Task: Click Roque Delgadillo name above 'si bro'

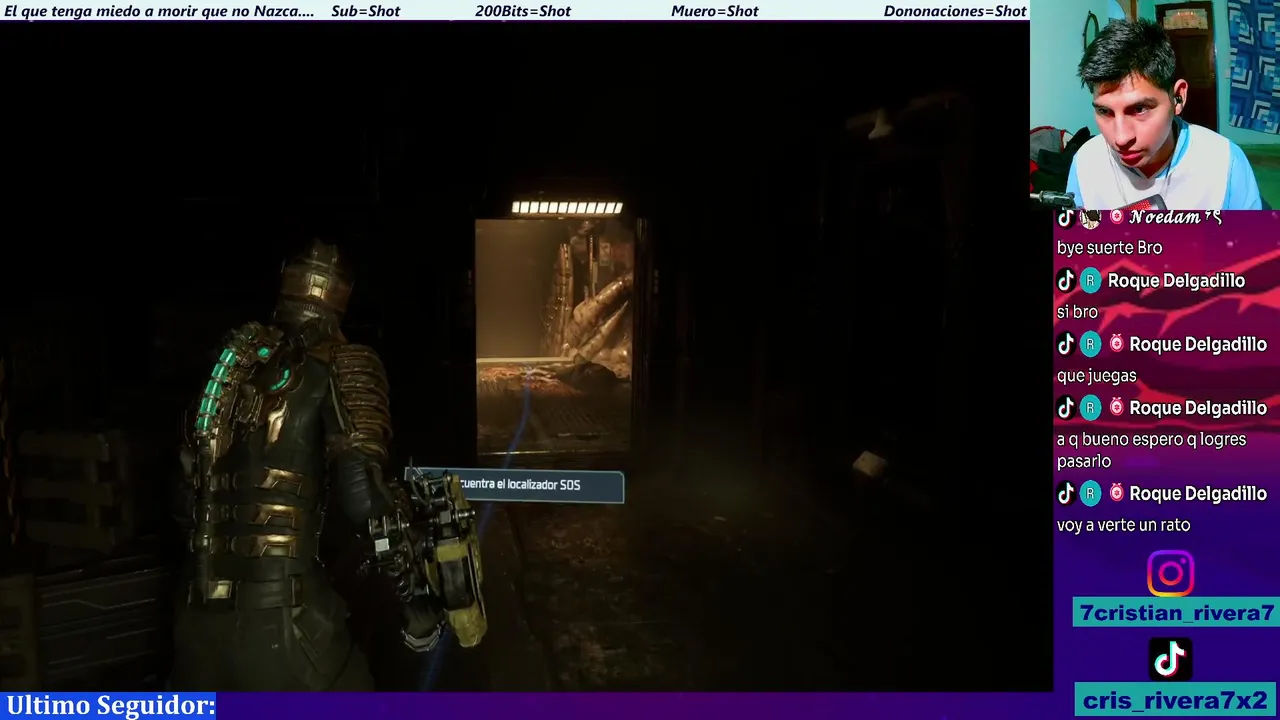Action: click(x=1176, y=281)
